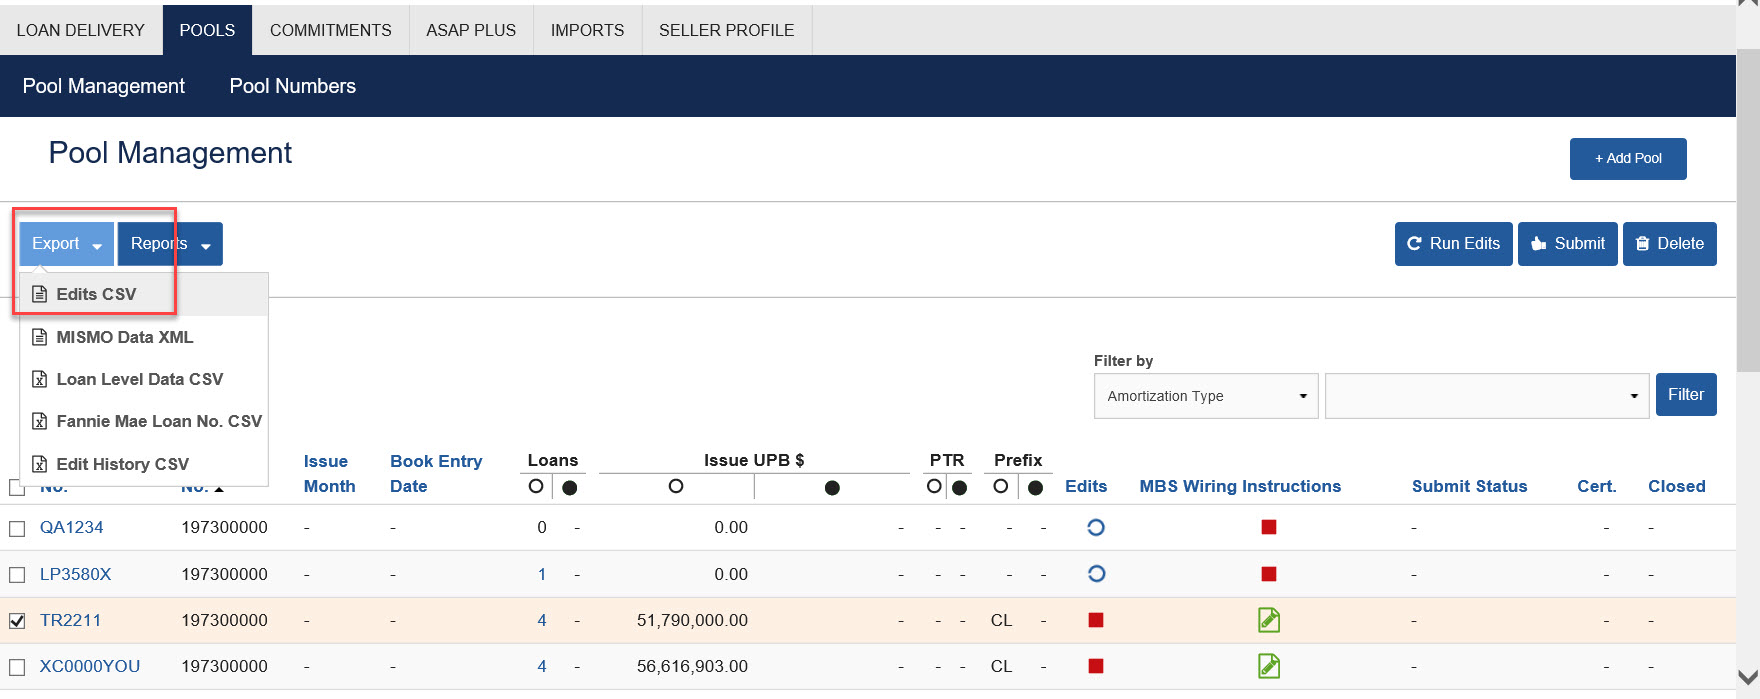The width and height of the screenshot is (1760, 699).
Task: Open the Amortization Type filter dropdown
Action: coord(1206,396)
